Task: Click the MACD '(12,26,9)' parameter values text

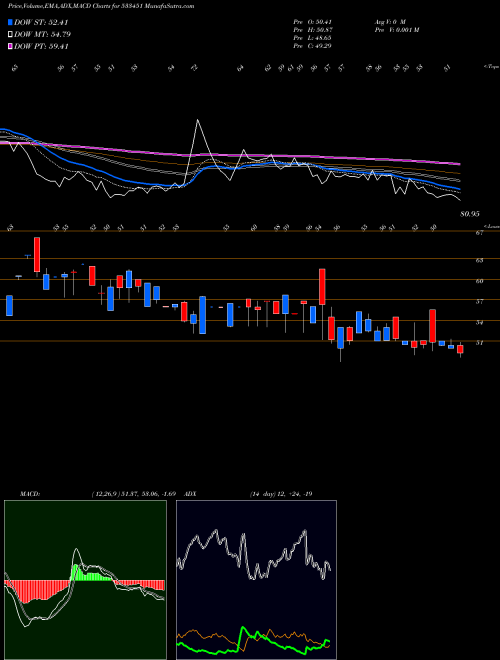Action: (x=136, y=493)
